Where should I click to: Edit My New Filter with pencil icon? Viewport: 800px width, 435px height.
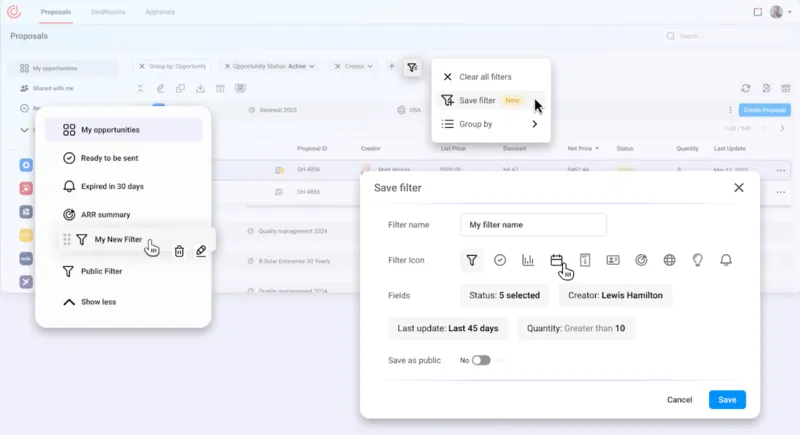tap(201, 251)
